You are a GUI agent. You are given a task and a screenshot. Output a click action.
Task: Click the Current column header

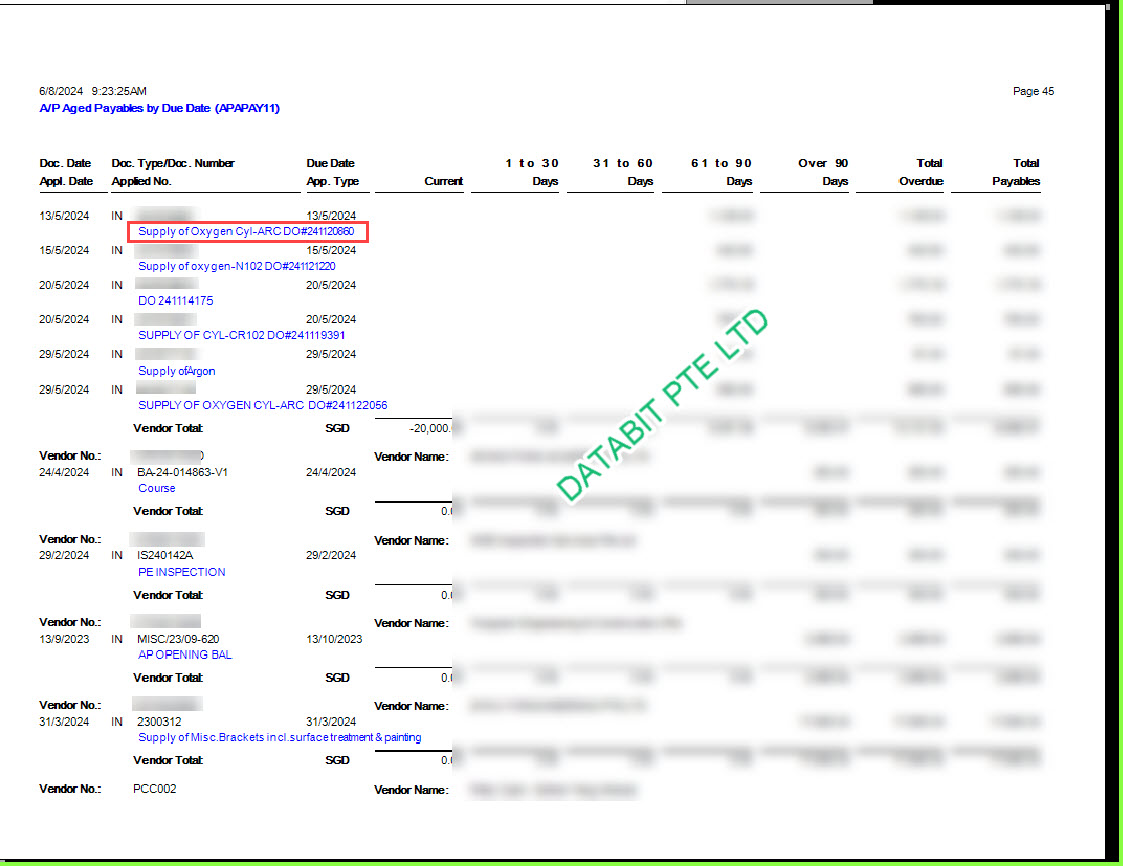(x=443, y=181)
